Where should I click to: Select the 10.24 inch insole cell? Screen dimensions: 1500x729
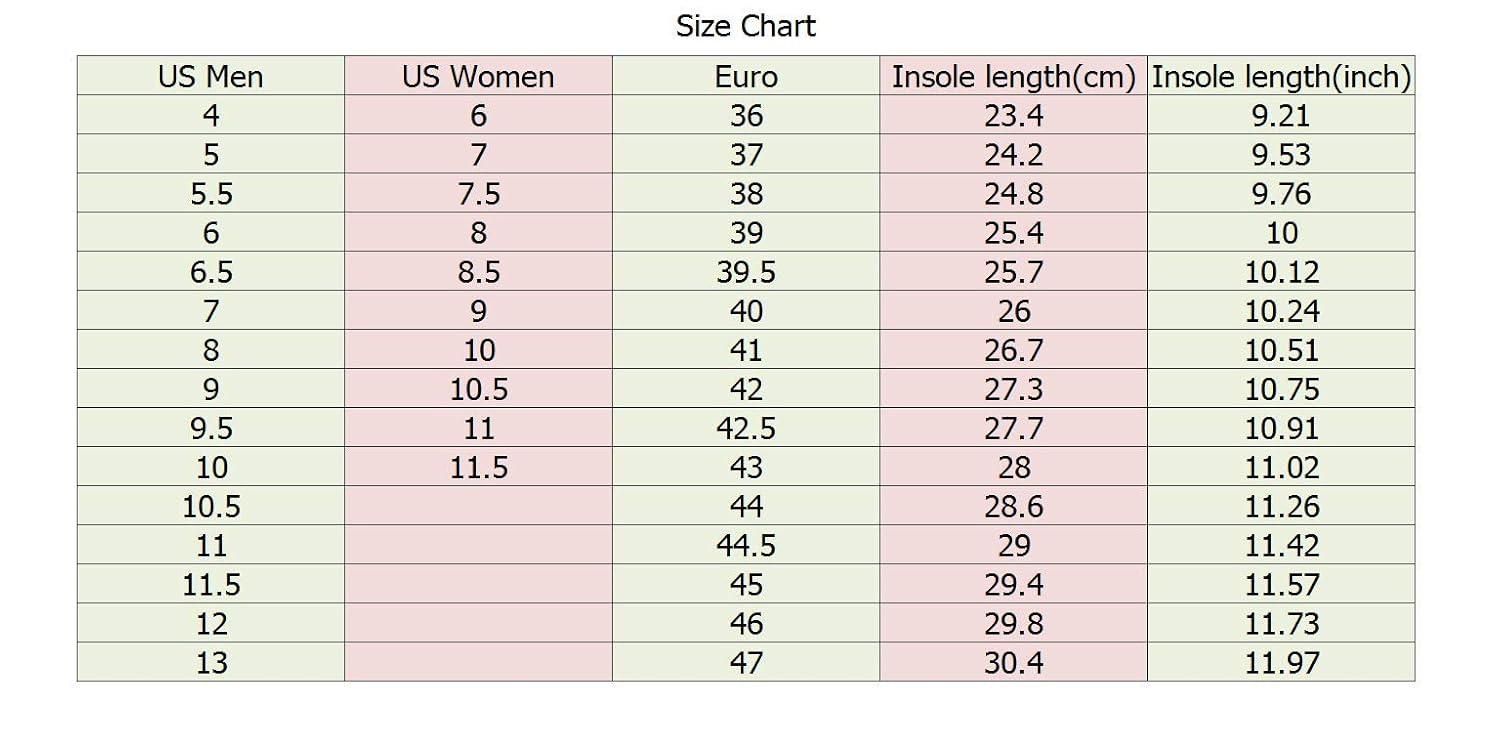click(1281, 311)
